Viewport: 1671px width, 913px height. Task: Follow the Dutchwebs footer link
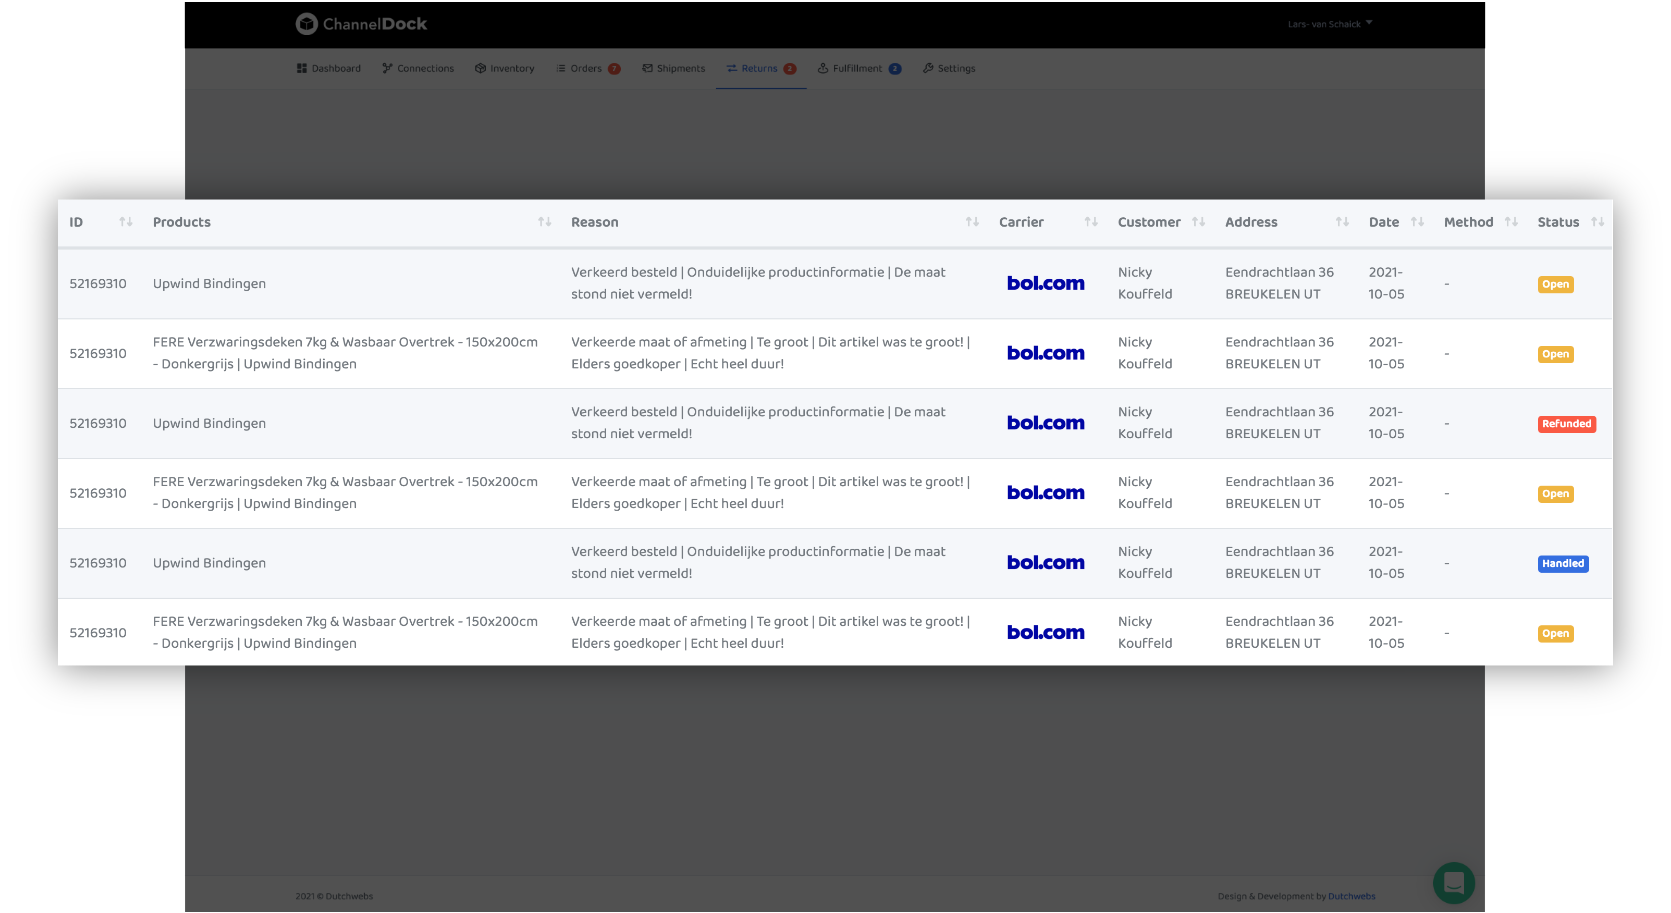click(1351, 897)
